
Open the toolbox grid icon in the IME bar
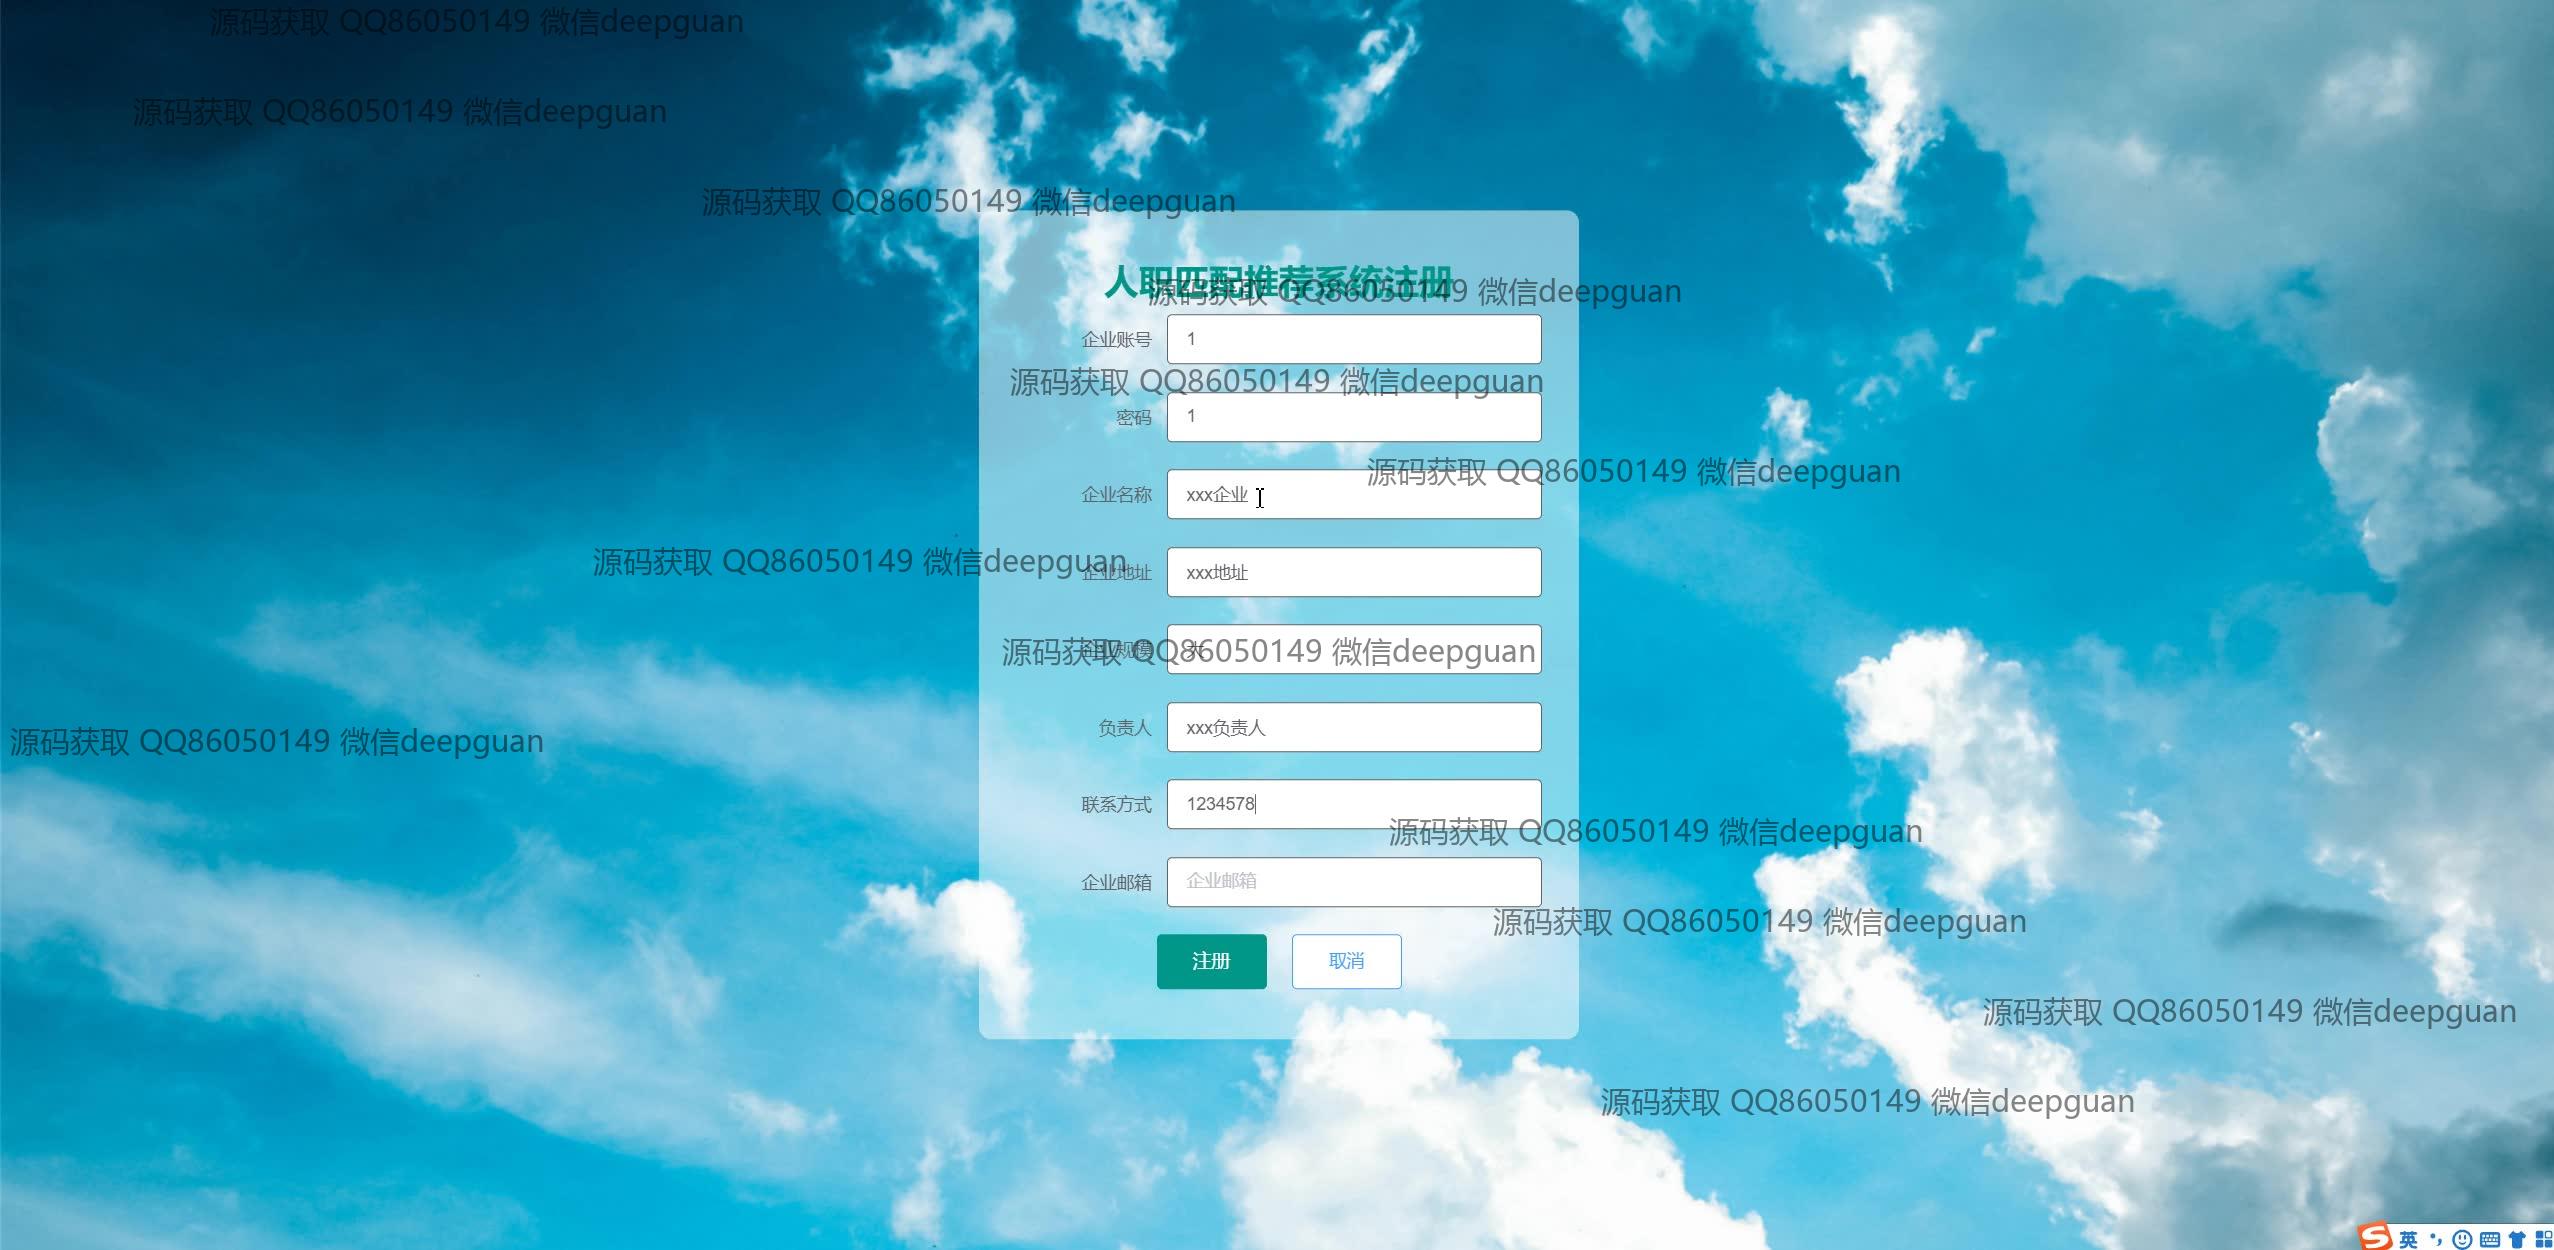point(2543,1240)
